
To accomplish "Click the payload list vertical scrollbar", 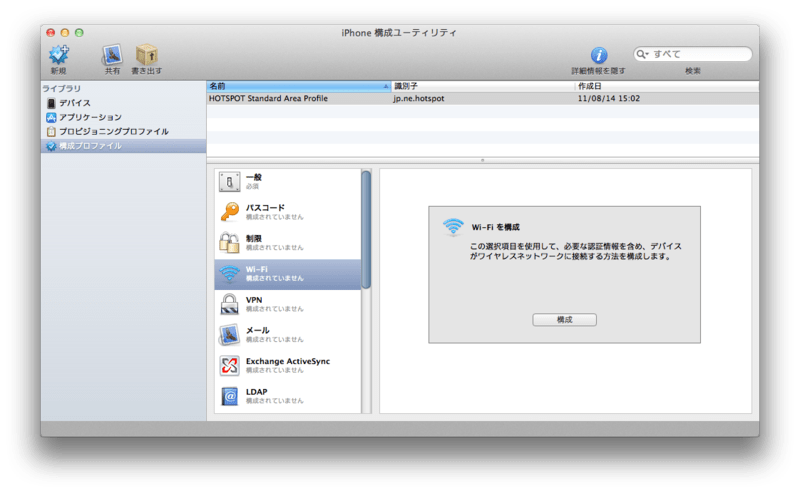I will [x=366, y=230].
